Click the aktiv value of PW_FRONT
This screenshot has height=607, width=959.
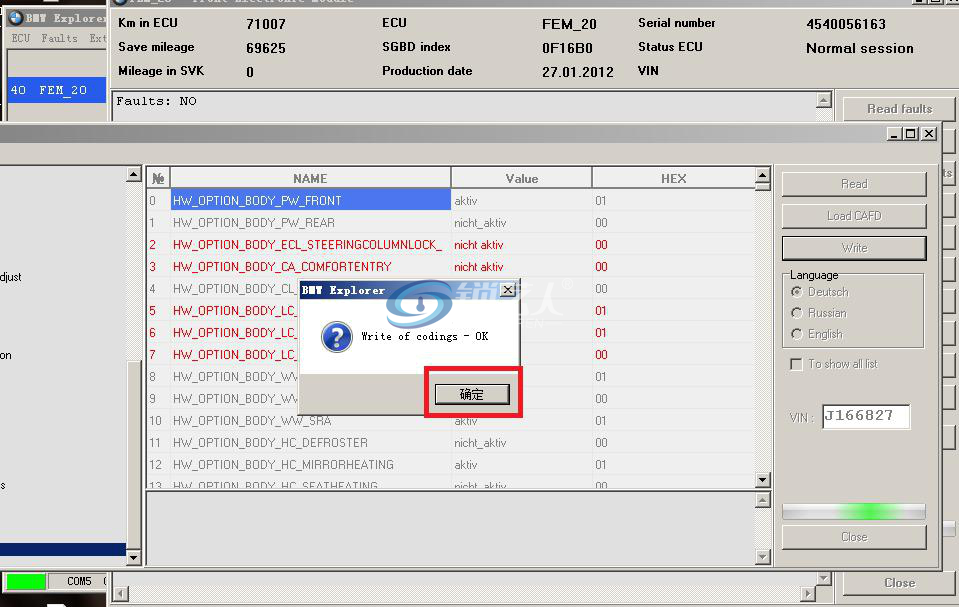[x=465, y=201]
